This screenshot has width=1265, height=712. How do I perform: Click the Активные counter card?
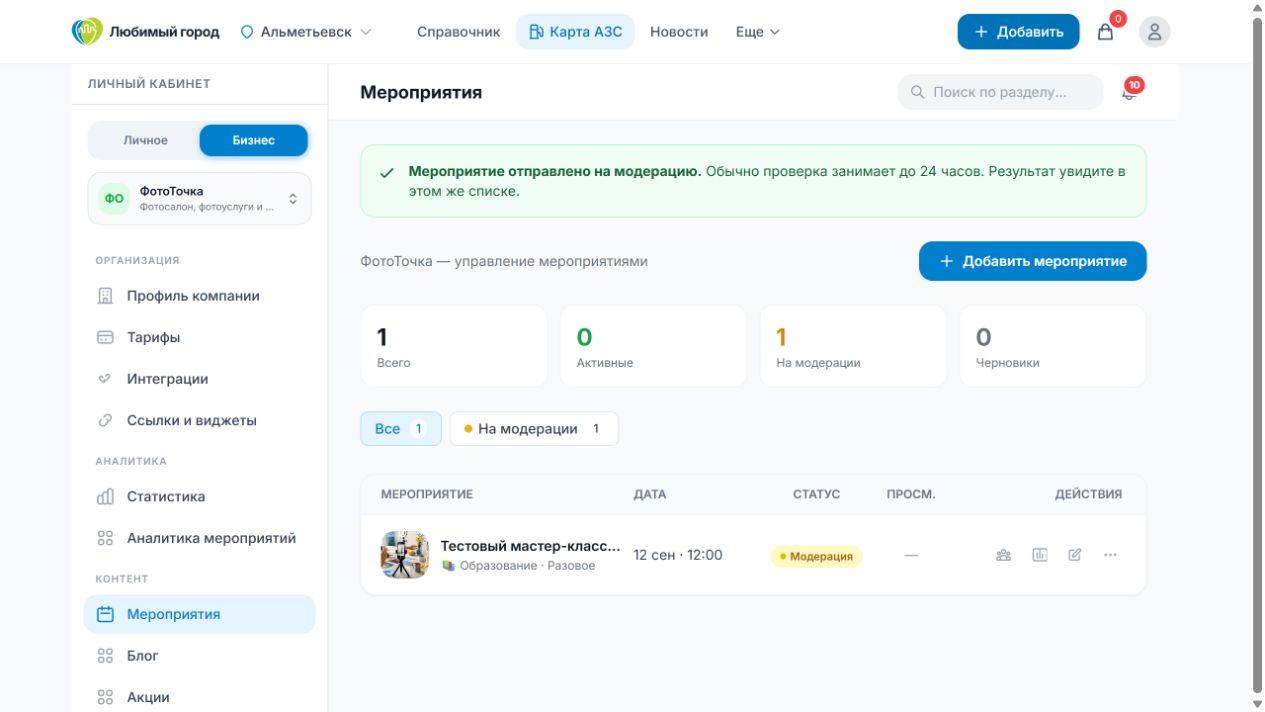pyautogui.click(x=653, y=346)
